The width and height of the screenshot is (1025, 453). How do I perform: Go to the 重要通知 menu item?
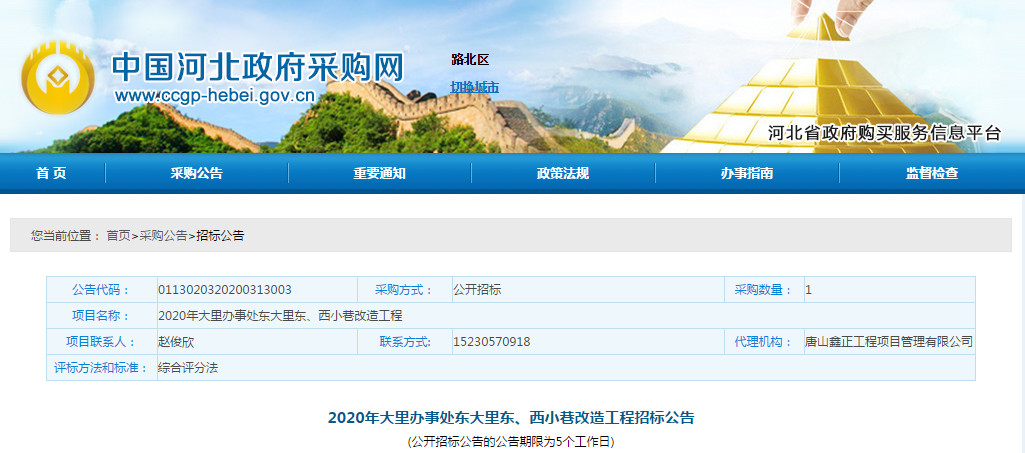[379, 173]
